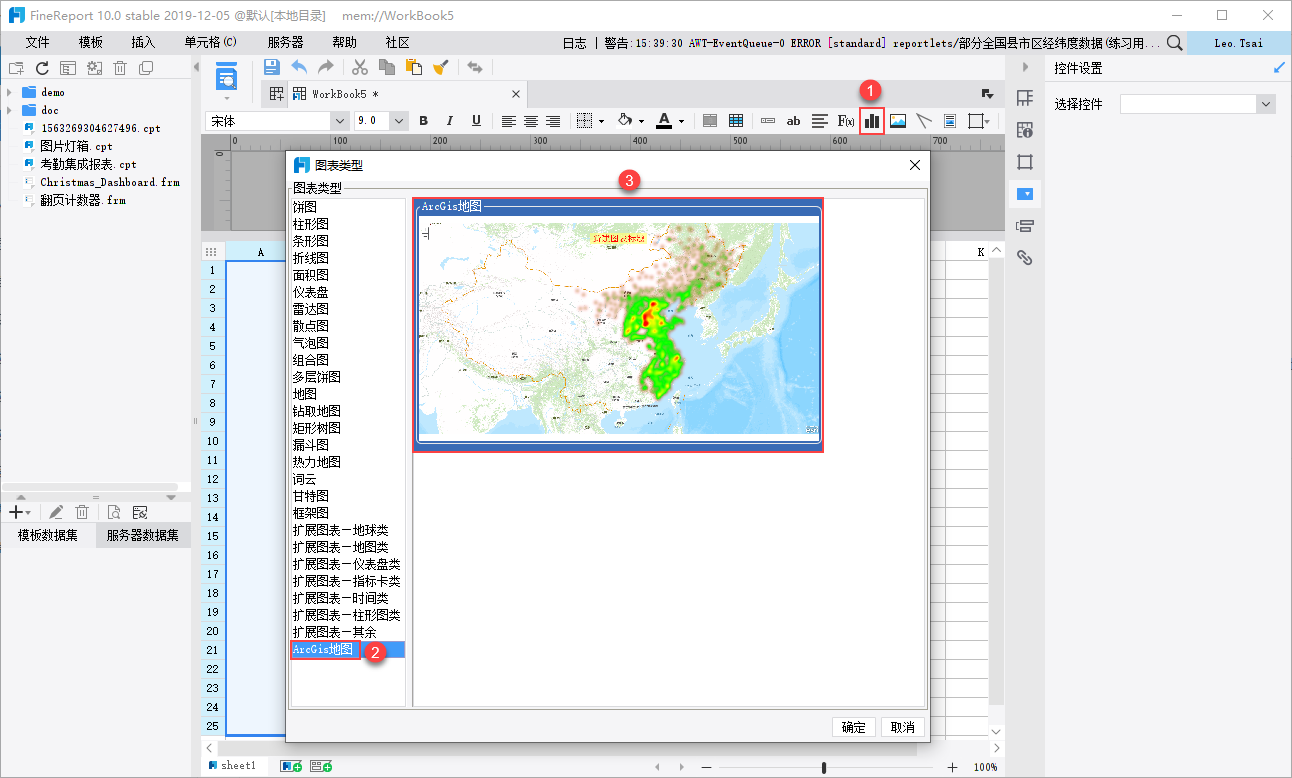Open the insert chart icon
The width and height of the screenshot is (1292, 778).
pyautogui.click(x=872, y=121)
